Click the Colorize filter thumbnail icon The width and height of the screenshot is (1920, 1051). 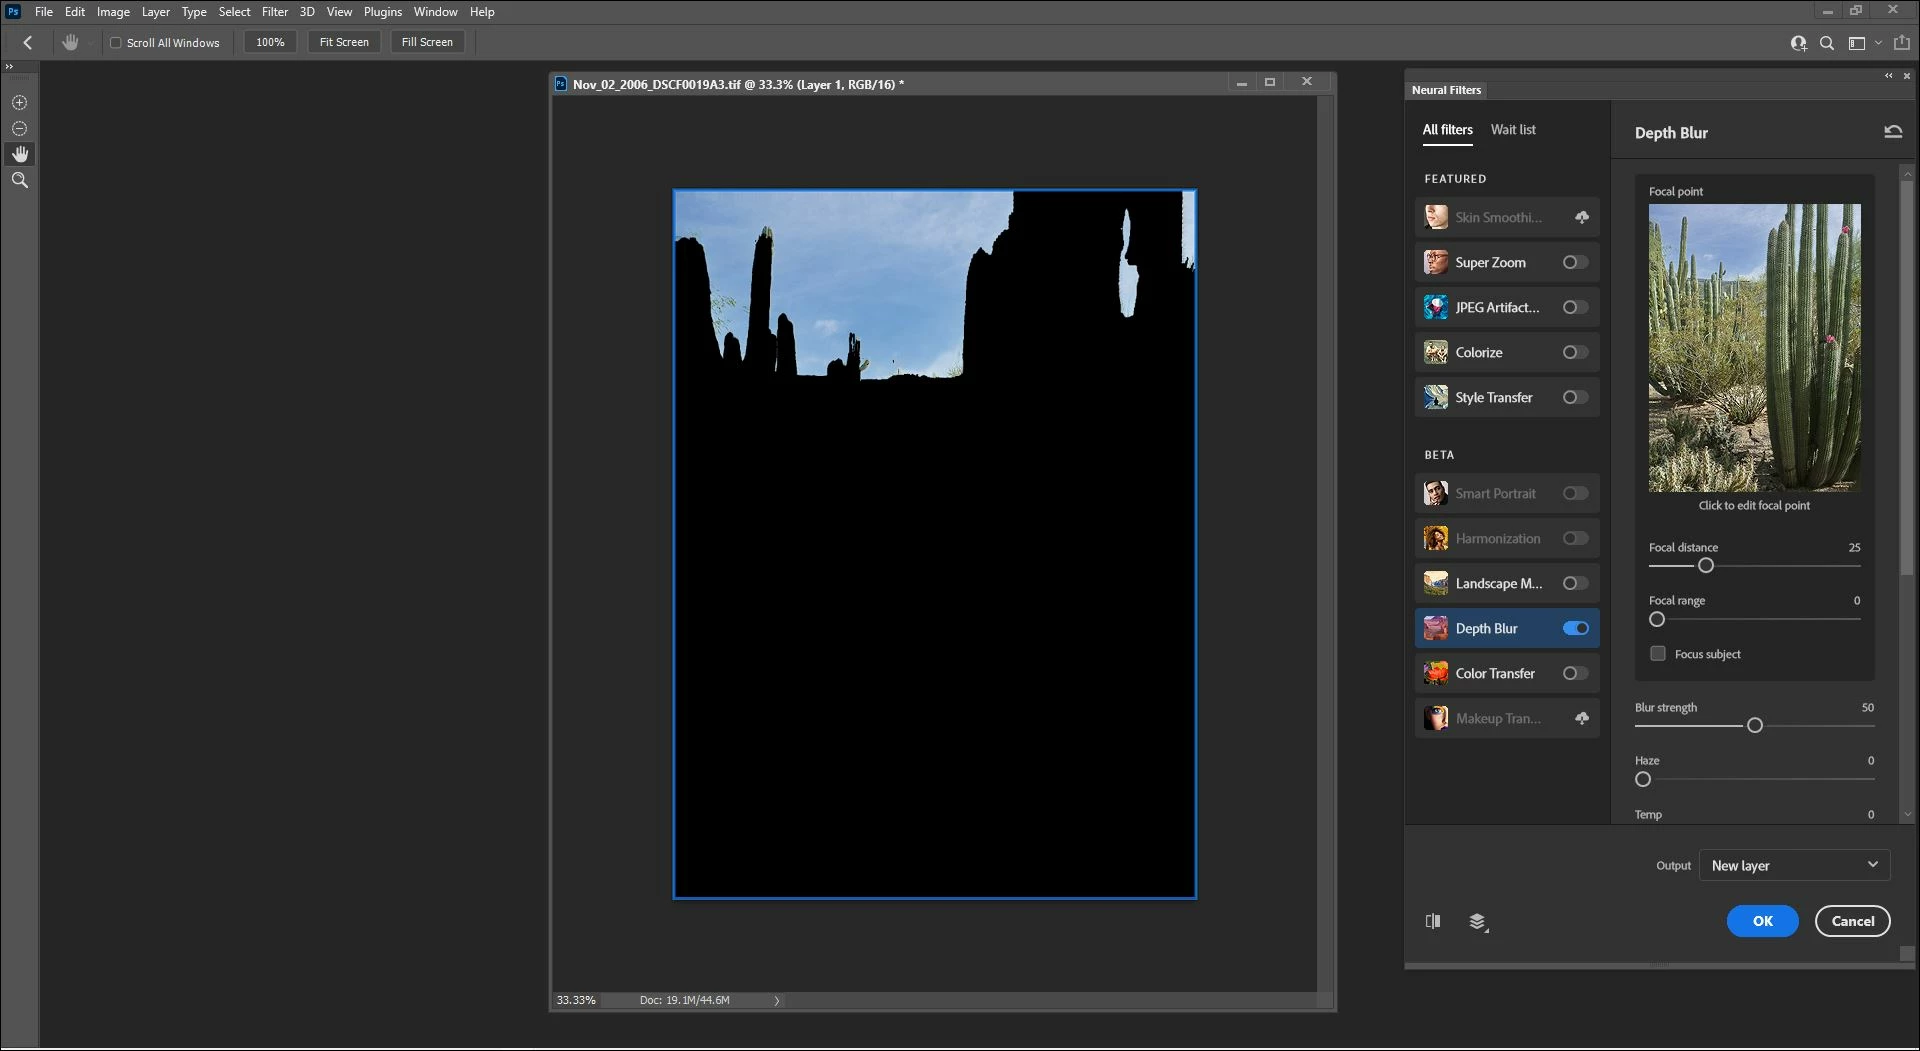click(1436, 352)
